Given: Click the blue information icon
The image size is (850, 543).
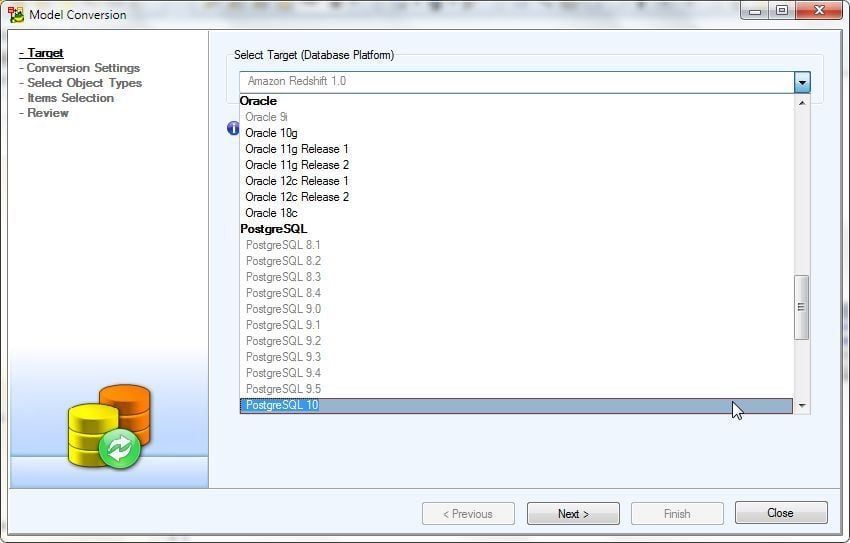Looking at the screenshot, I should pos(233,128).
